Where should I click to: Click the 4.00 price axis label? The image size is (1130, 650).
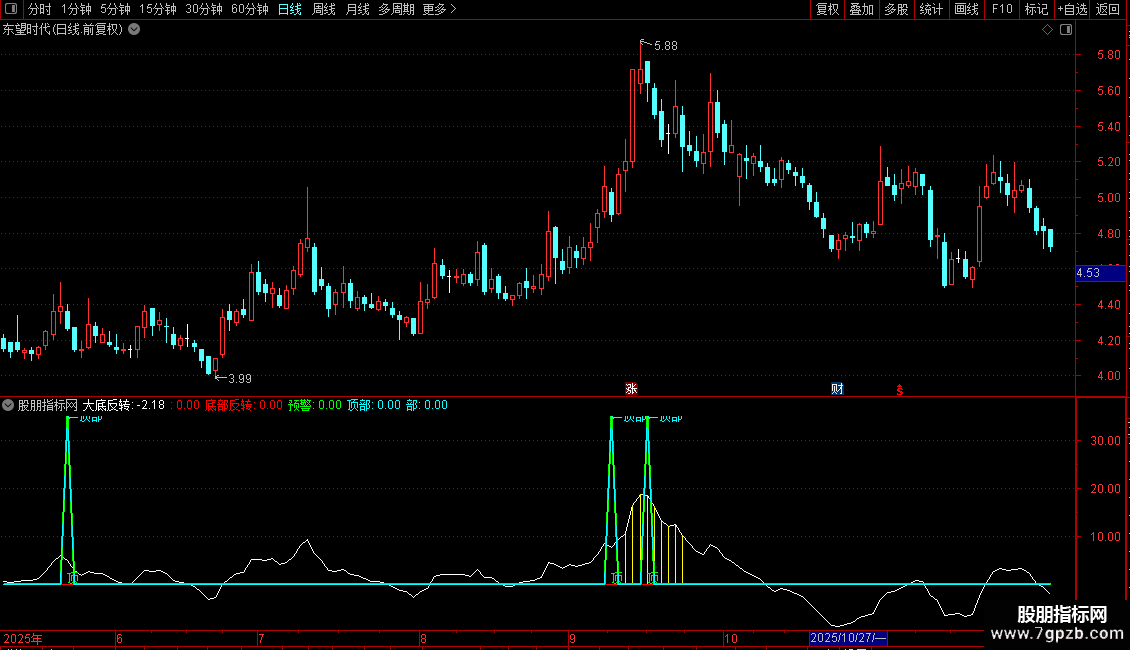1108,376
